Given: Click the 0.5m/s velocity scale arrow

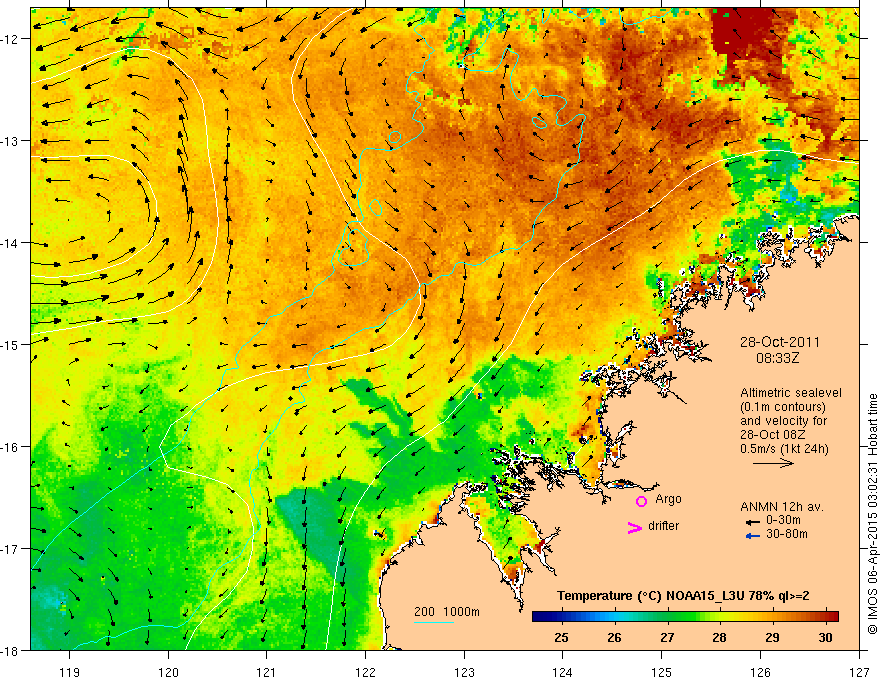Looking at the screenshot, I should pyautogui.click(x=773, y=463).
